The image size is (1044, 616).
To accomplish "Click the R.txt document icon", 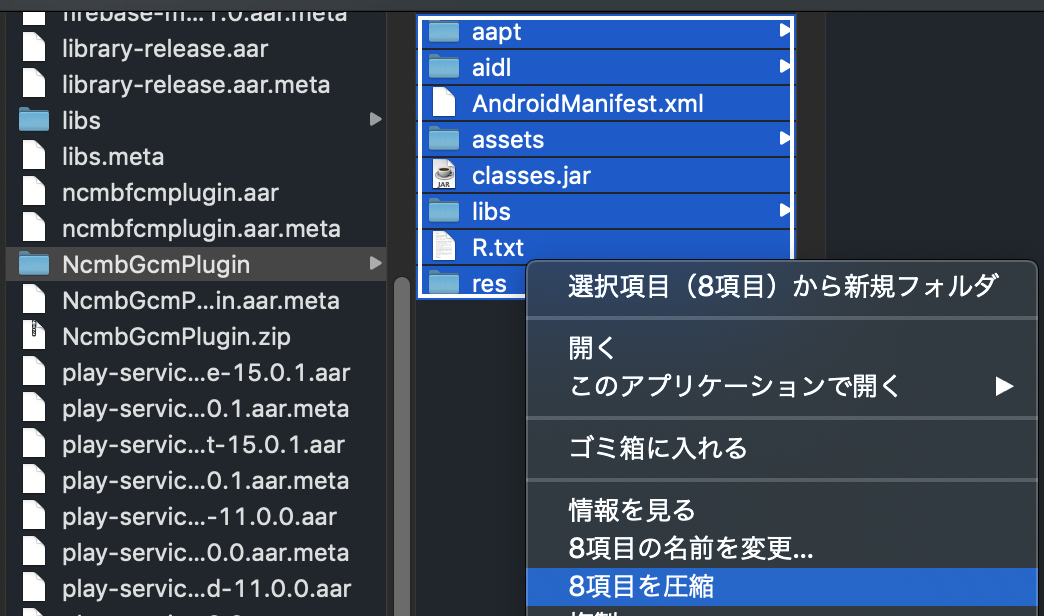I will click(x=444, y=246).
